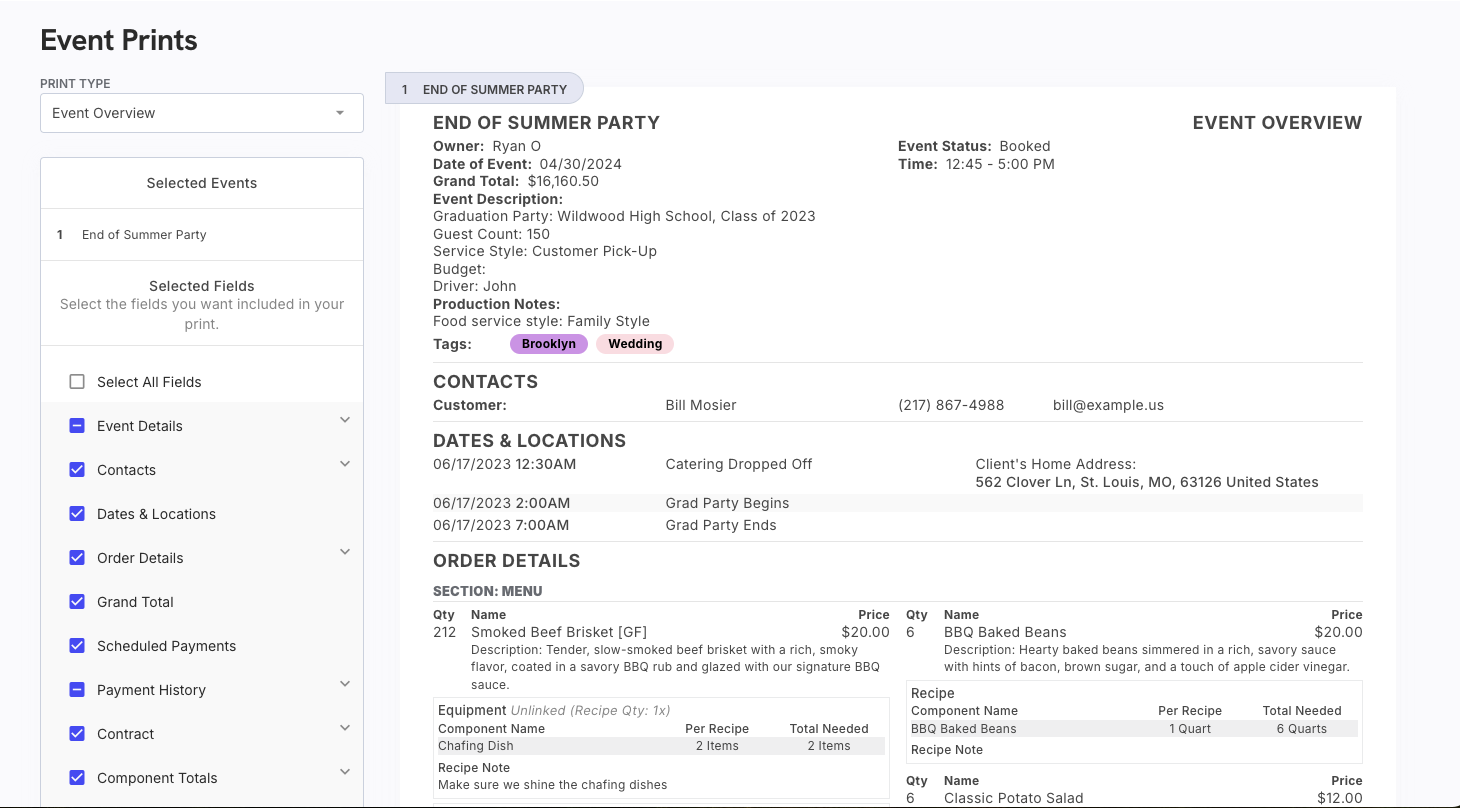The height and width of the screenshot is (808, 1460).
Task: Click the CONTACTS section heading
Action: click(x=485, y=382)
